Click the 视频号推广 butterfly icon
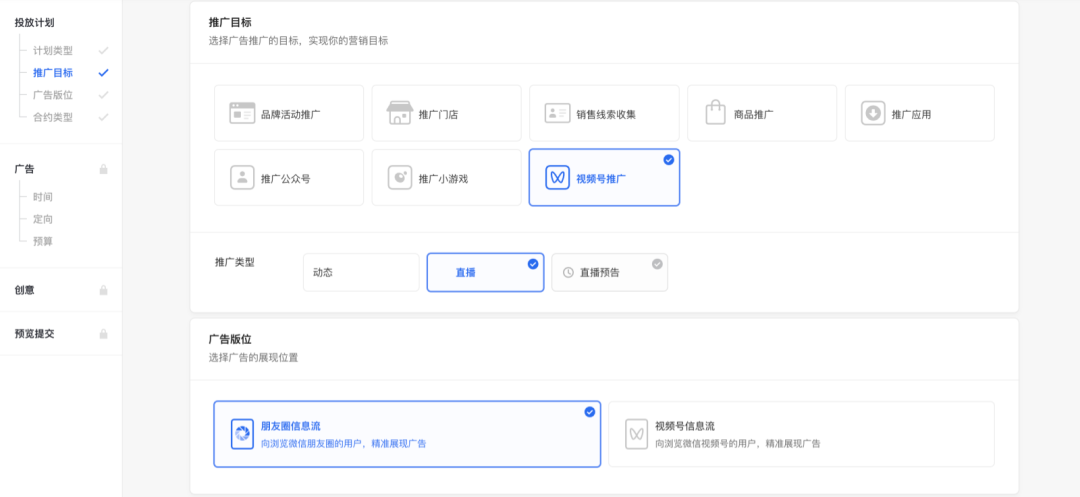This screenshot has height=497, width=1080. click(557, 178)
